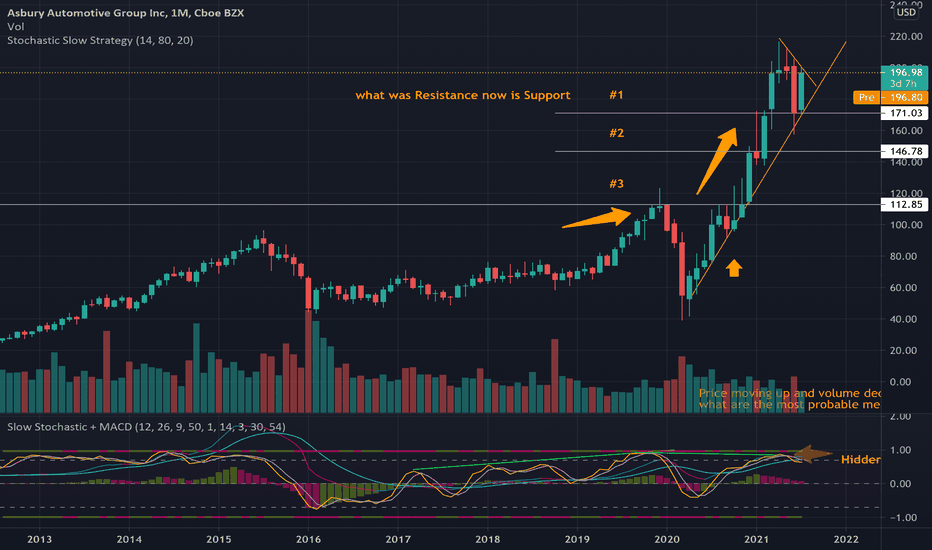
Task: Click the 2021 label on time axis
Action: coord(756,539)
